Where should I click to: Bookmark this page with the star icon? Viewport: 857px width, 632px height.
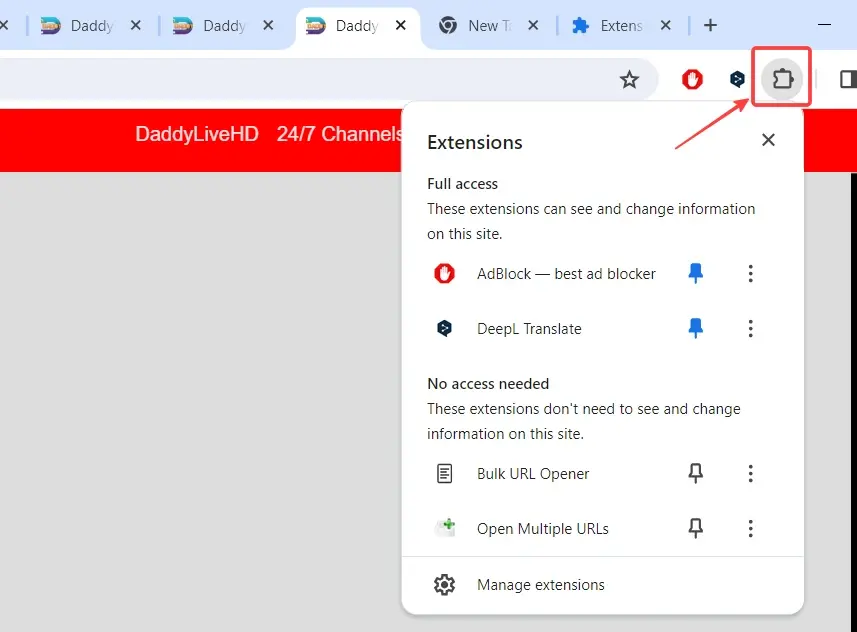click(x=629, y=79)
